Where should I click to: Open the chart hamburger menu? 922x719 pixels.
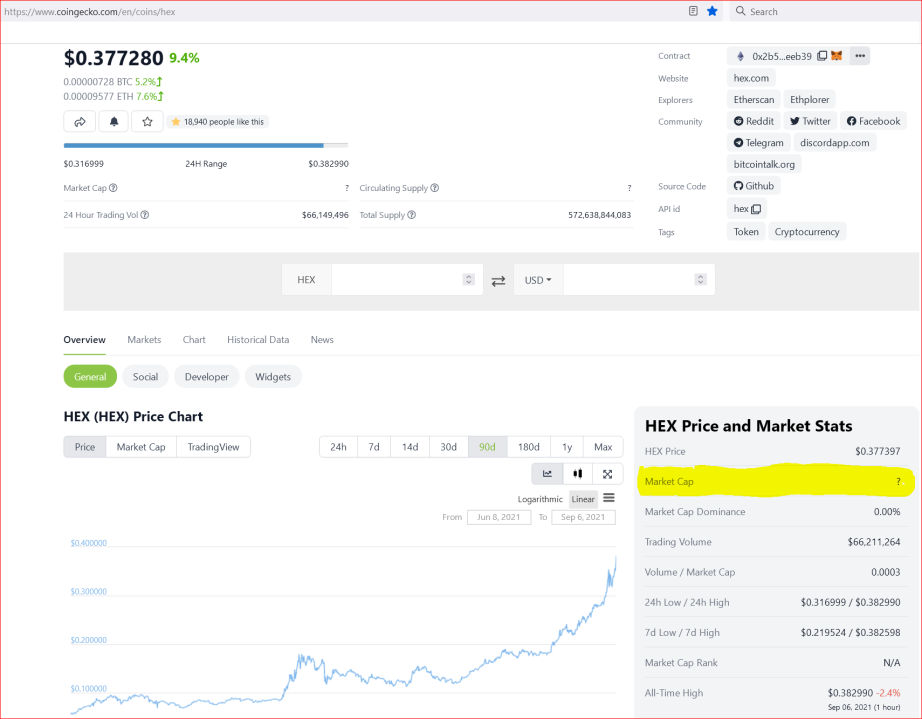pos(609,498)
